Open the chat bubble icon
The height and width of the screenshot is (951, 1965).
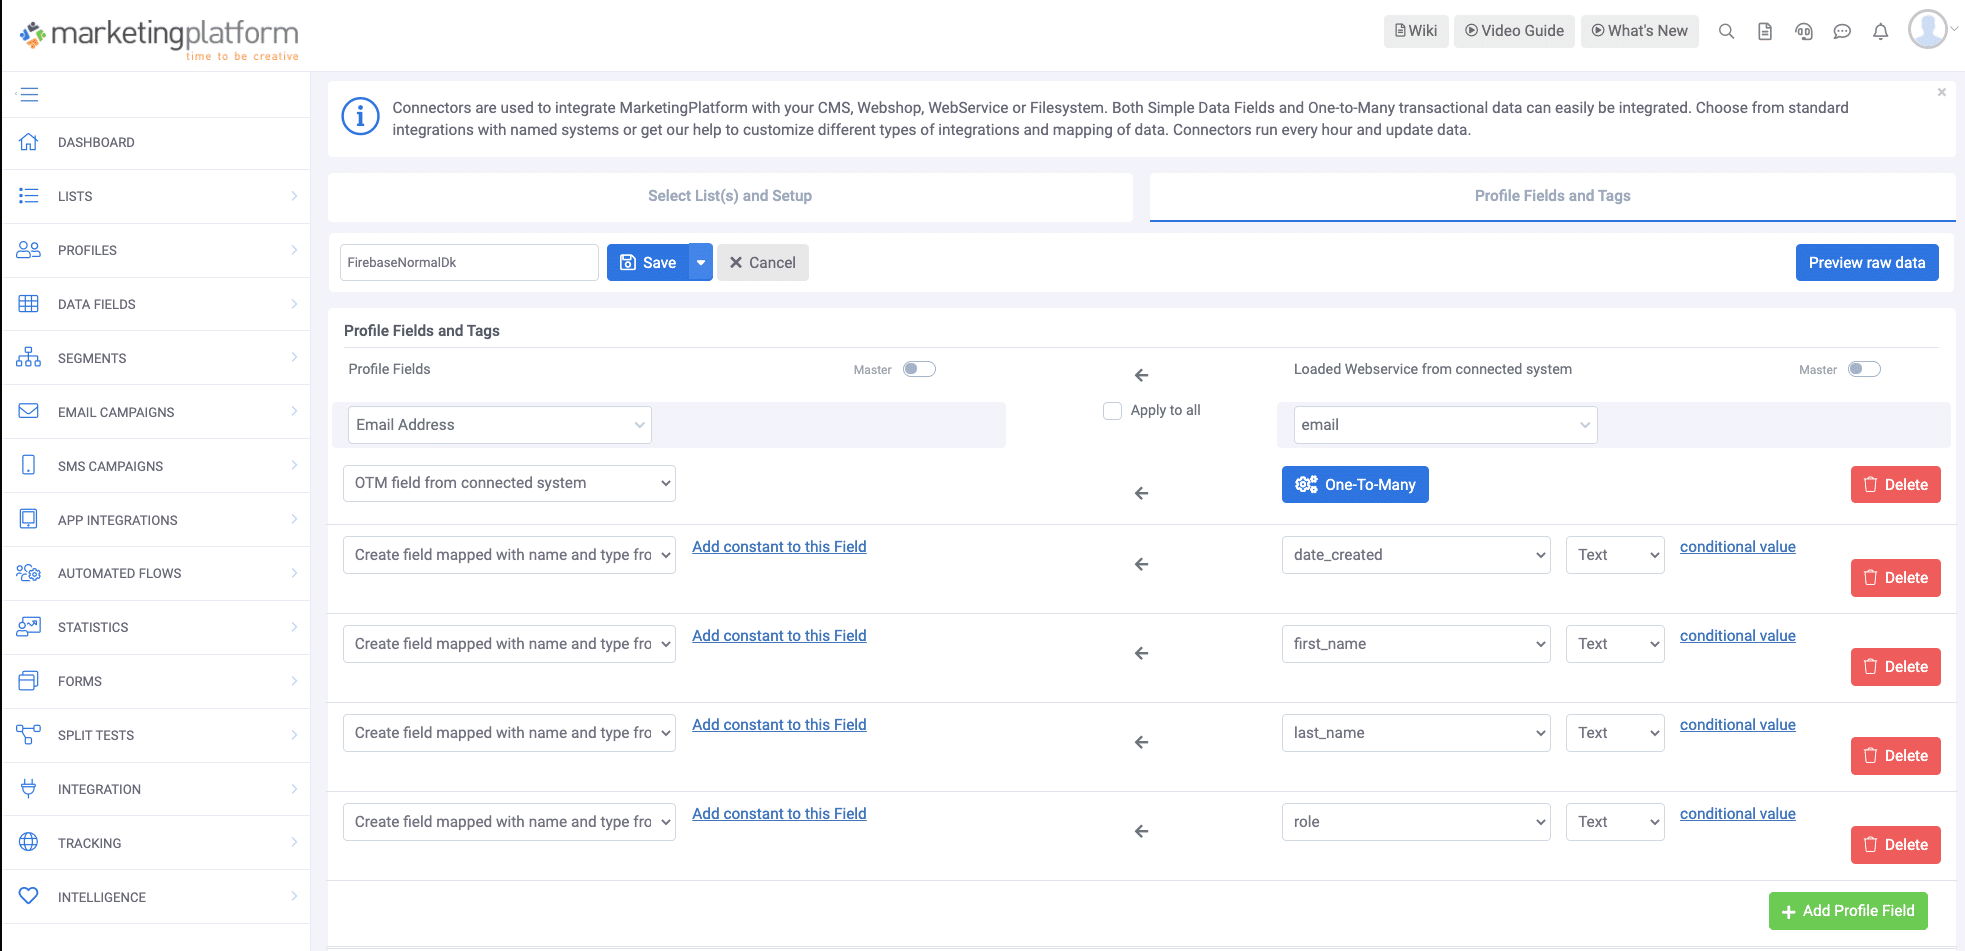pos(1842,31)
